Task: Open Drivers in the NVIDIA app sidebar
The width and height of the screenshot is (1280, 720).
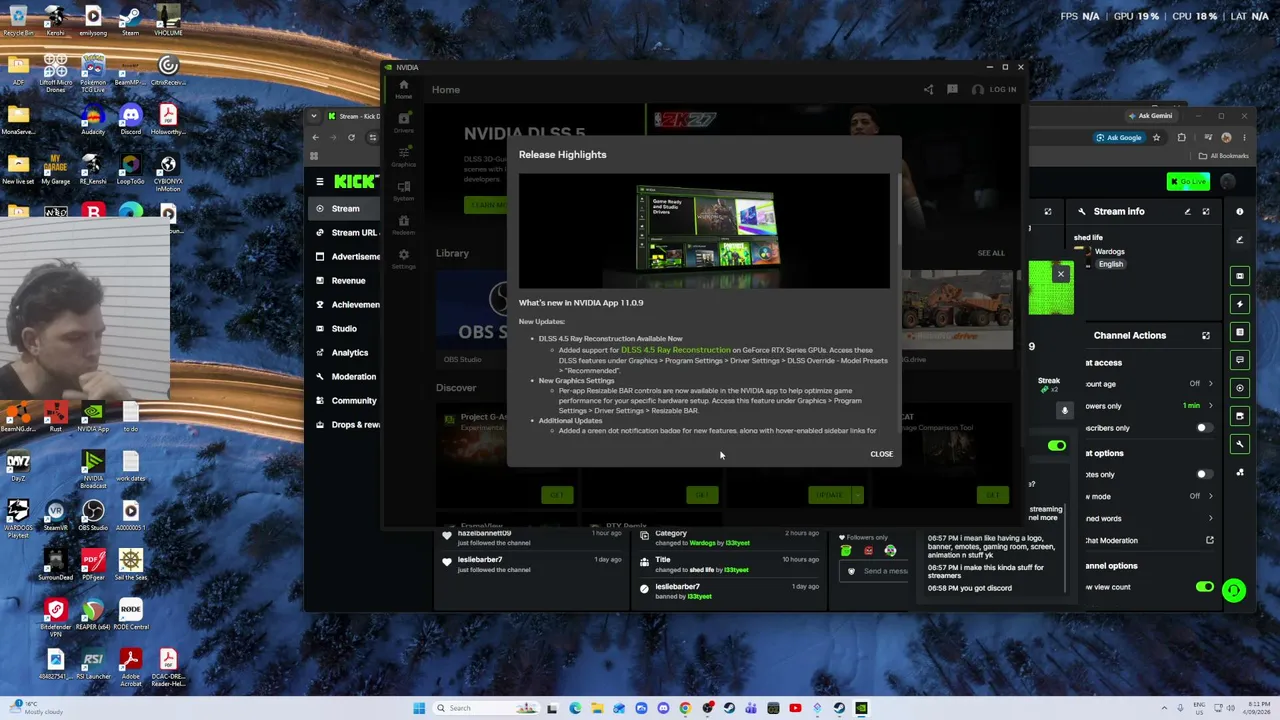Action: [x=403, y=123]
